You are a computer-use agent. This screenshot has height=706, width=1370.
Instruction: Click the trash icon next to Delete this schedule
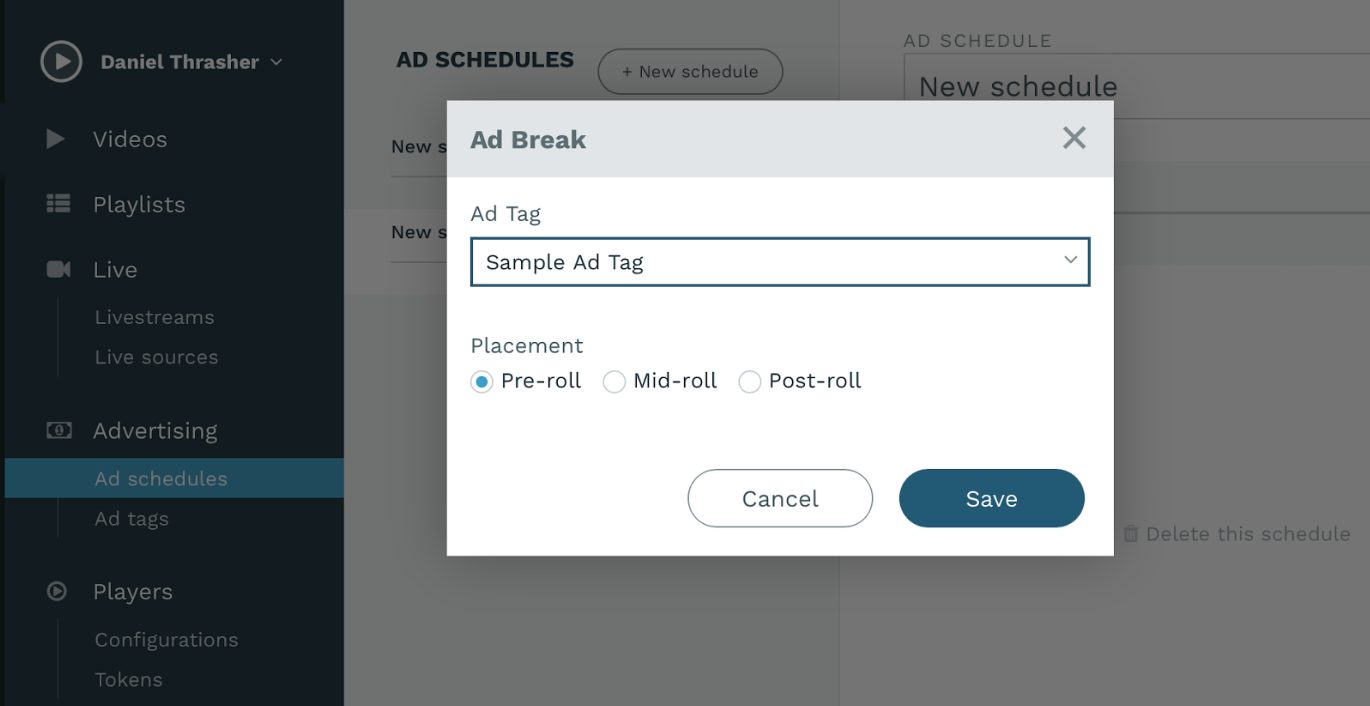(x=1131, y=534)
